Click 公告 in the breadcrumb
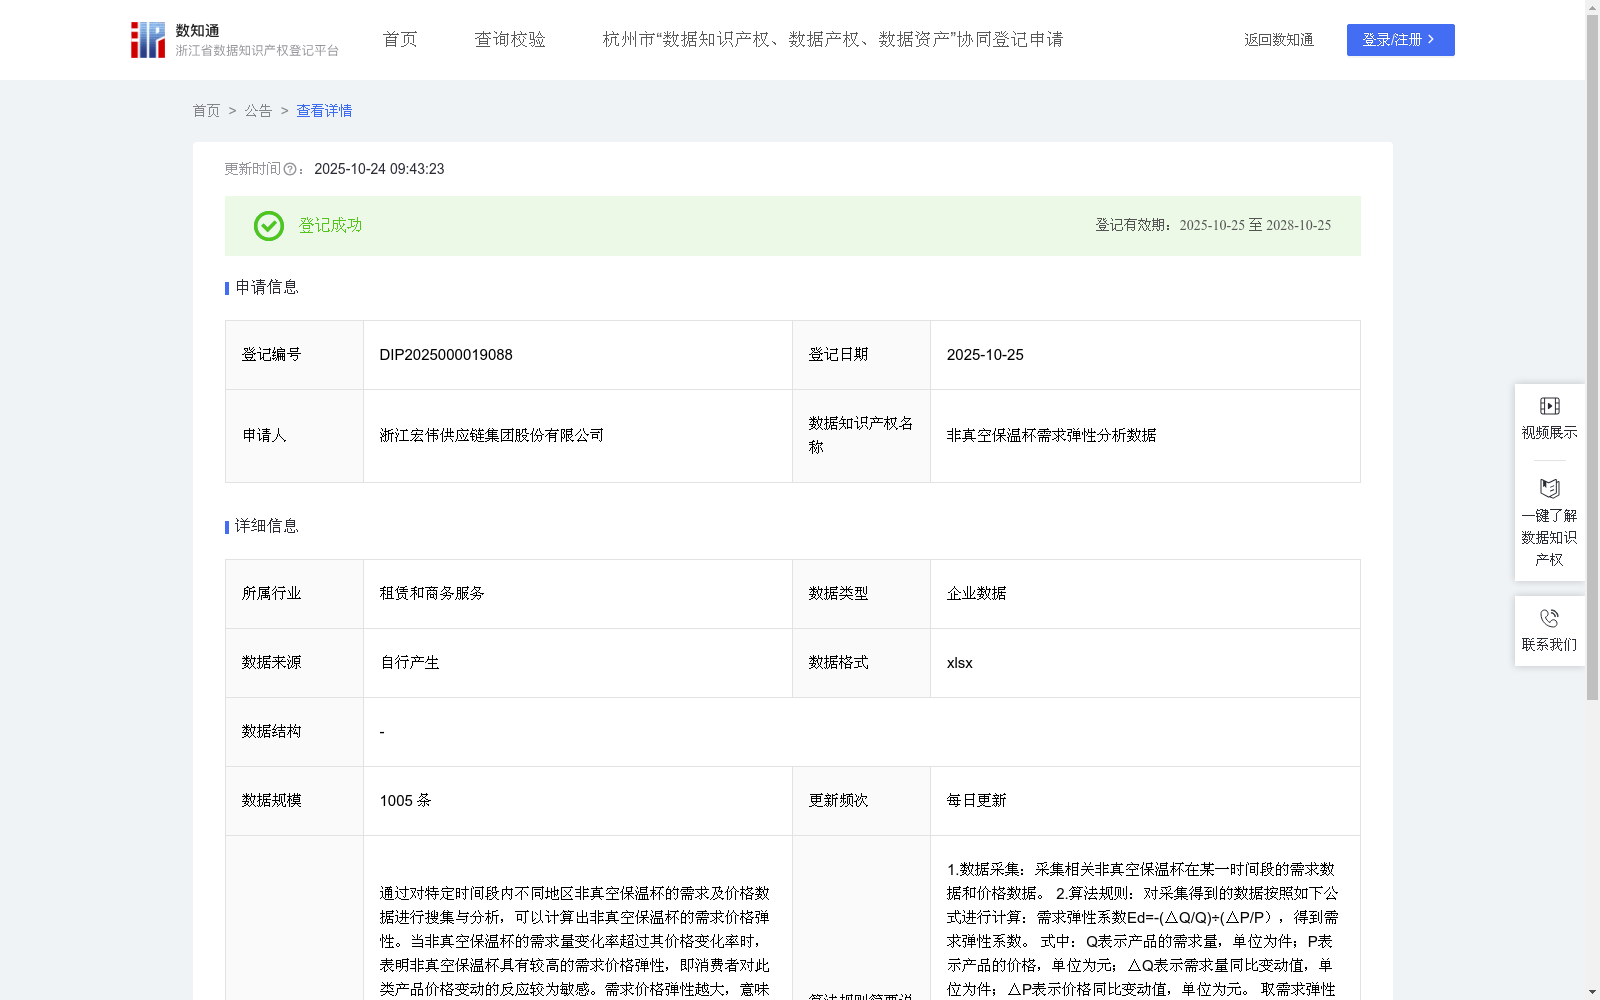Viewport: 1600px width, 1000px height. 258,111
